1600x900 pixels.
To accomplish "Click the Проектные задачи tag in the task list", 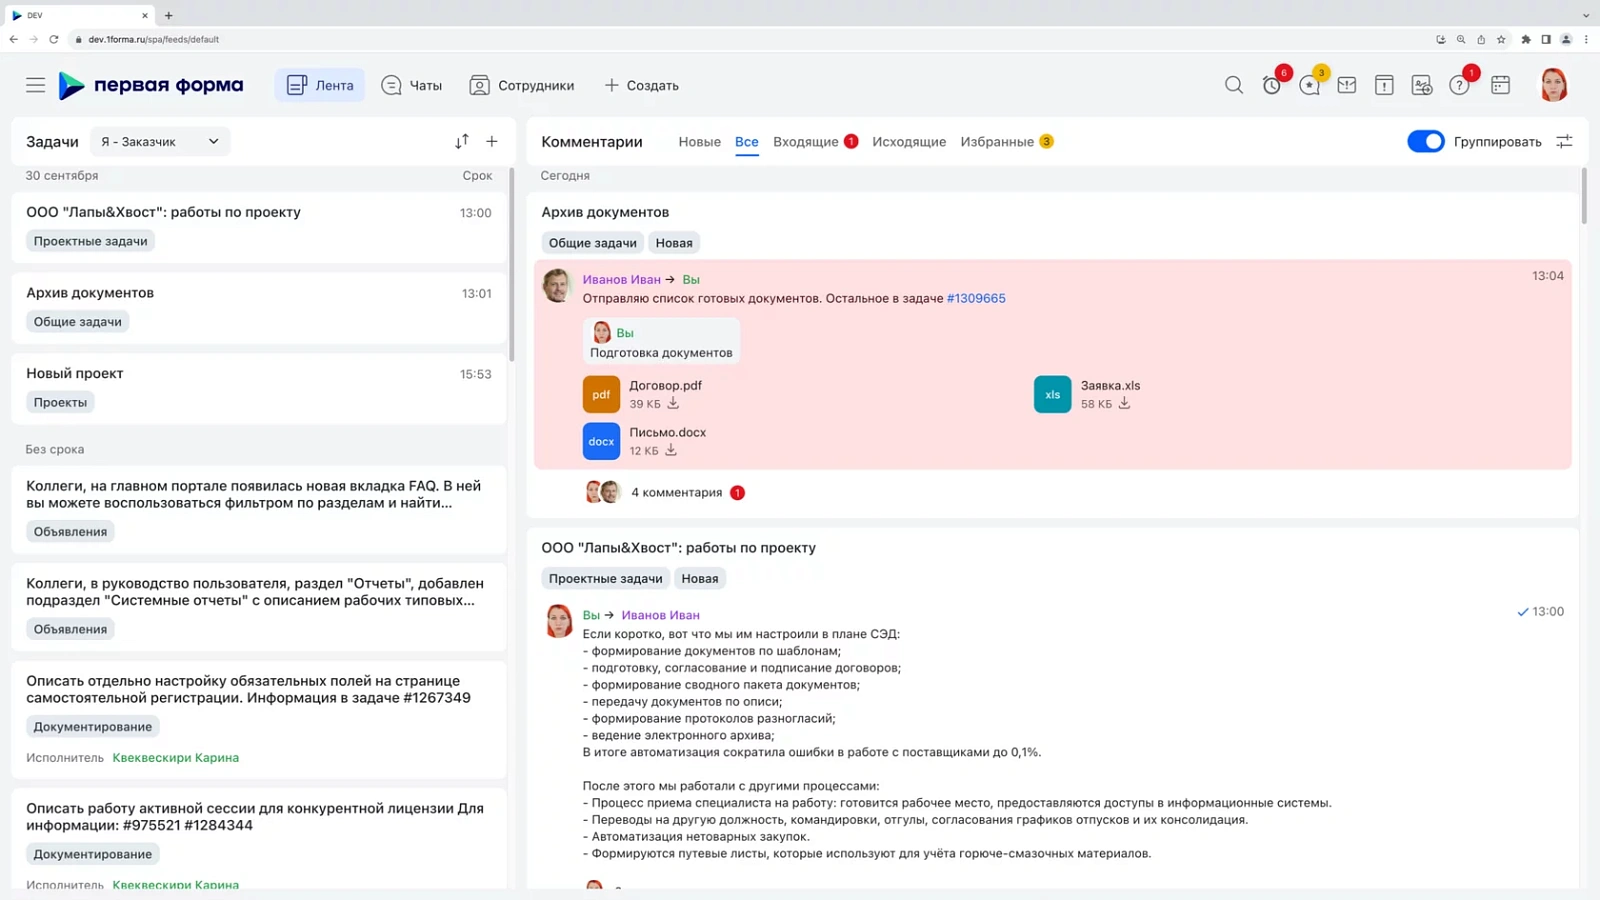I will pyautogui.click(x=90, y=241).
